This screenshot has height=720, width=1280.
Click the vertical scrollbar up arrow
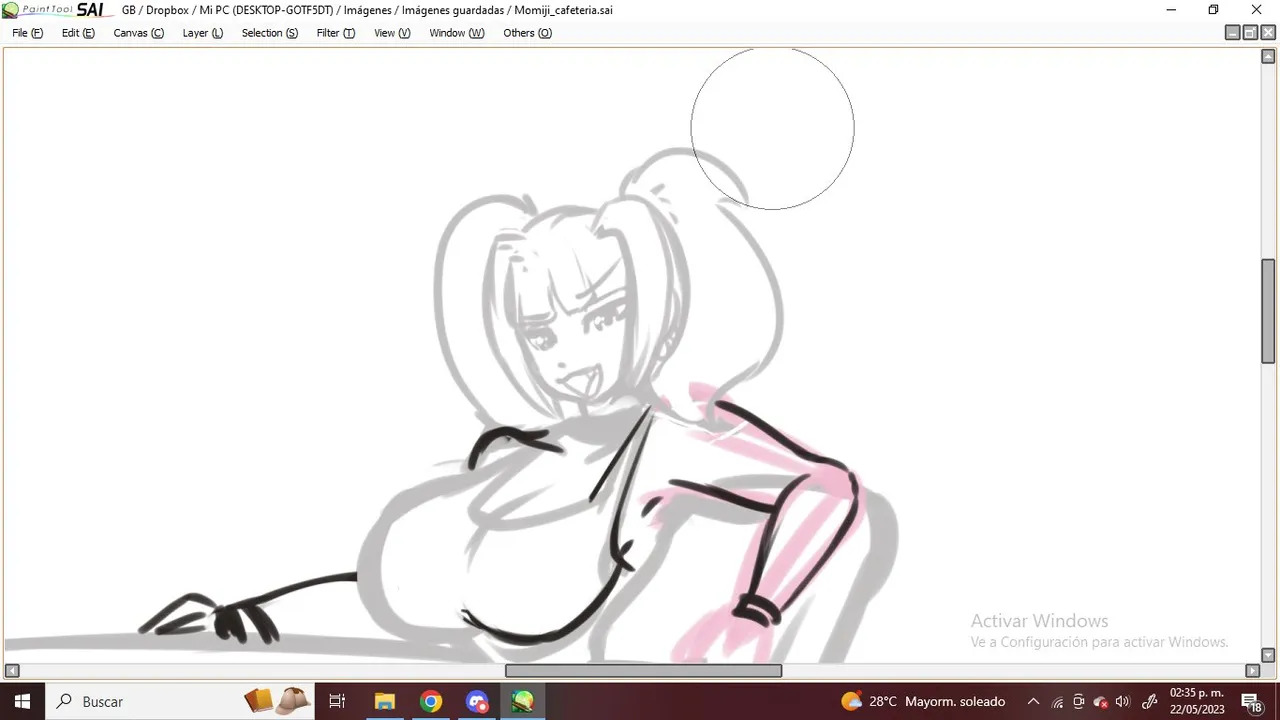coord(1268,56)
